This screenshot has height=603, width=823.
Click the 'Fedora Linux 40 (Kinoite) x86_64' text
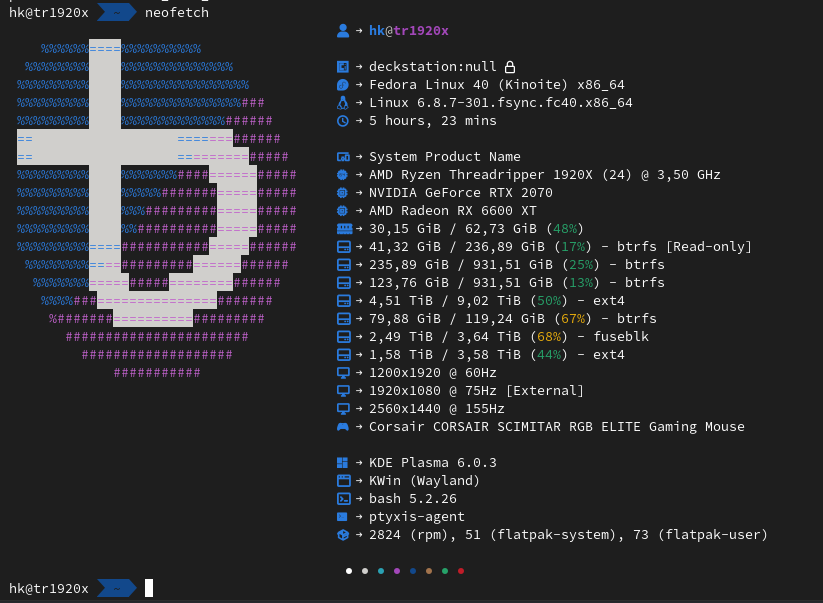coord(497,85)
